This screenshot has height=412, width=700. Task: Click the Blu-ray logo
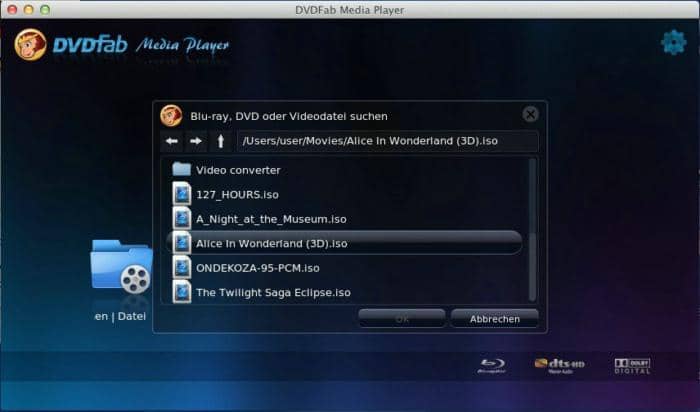point(492,366)
